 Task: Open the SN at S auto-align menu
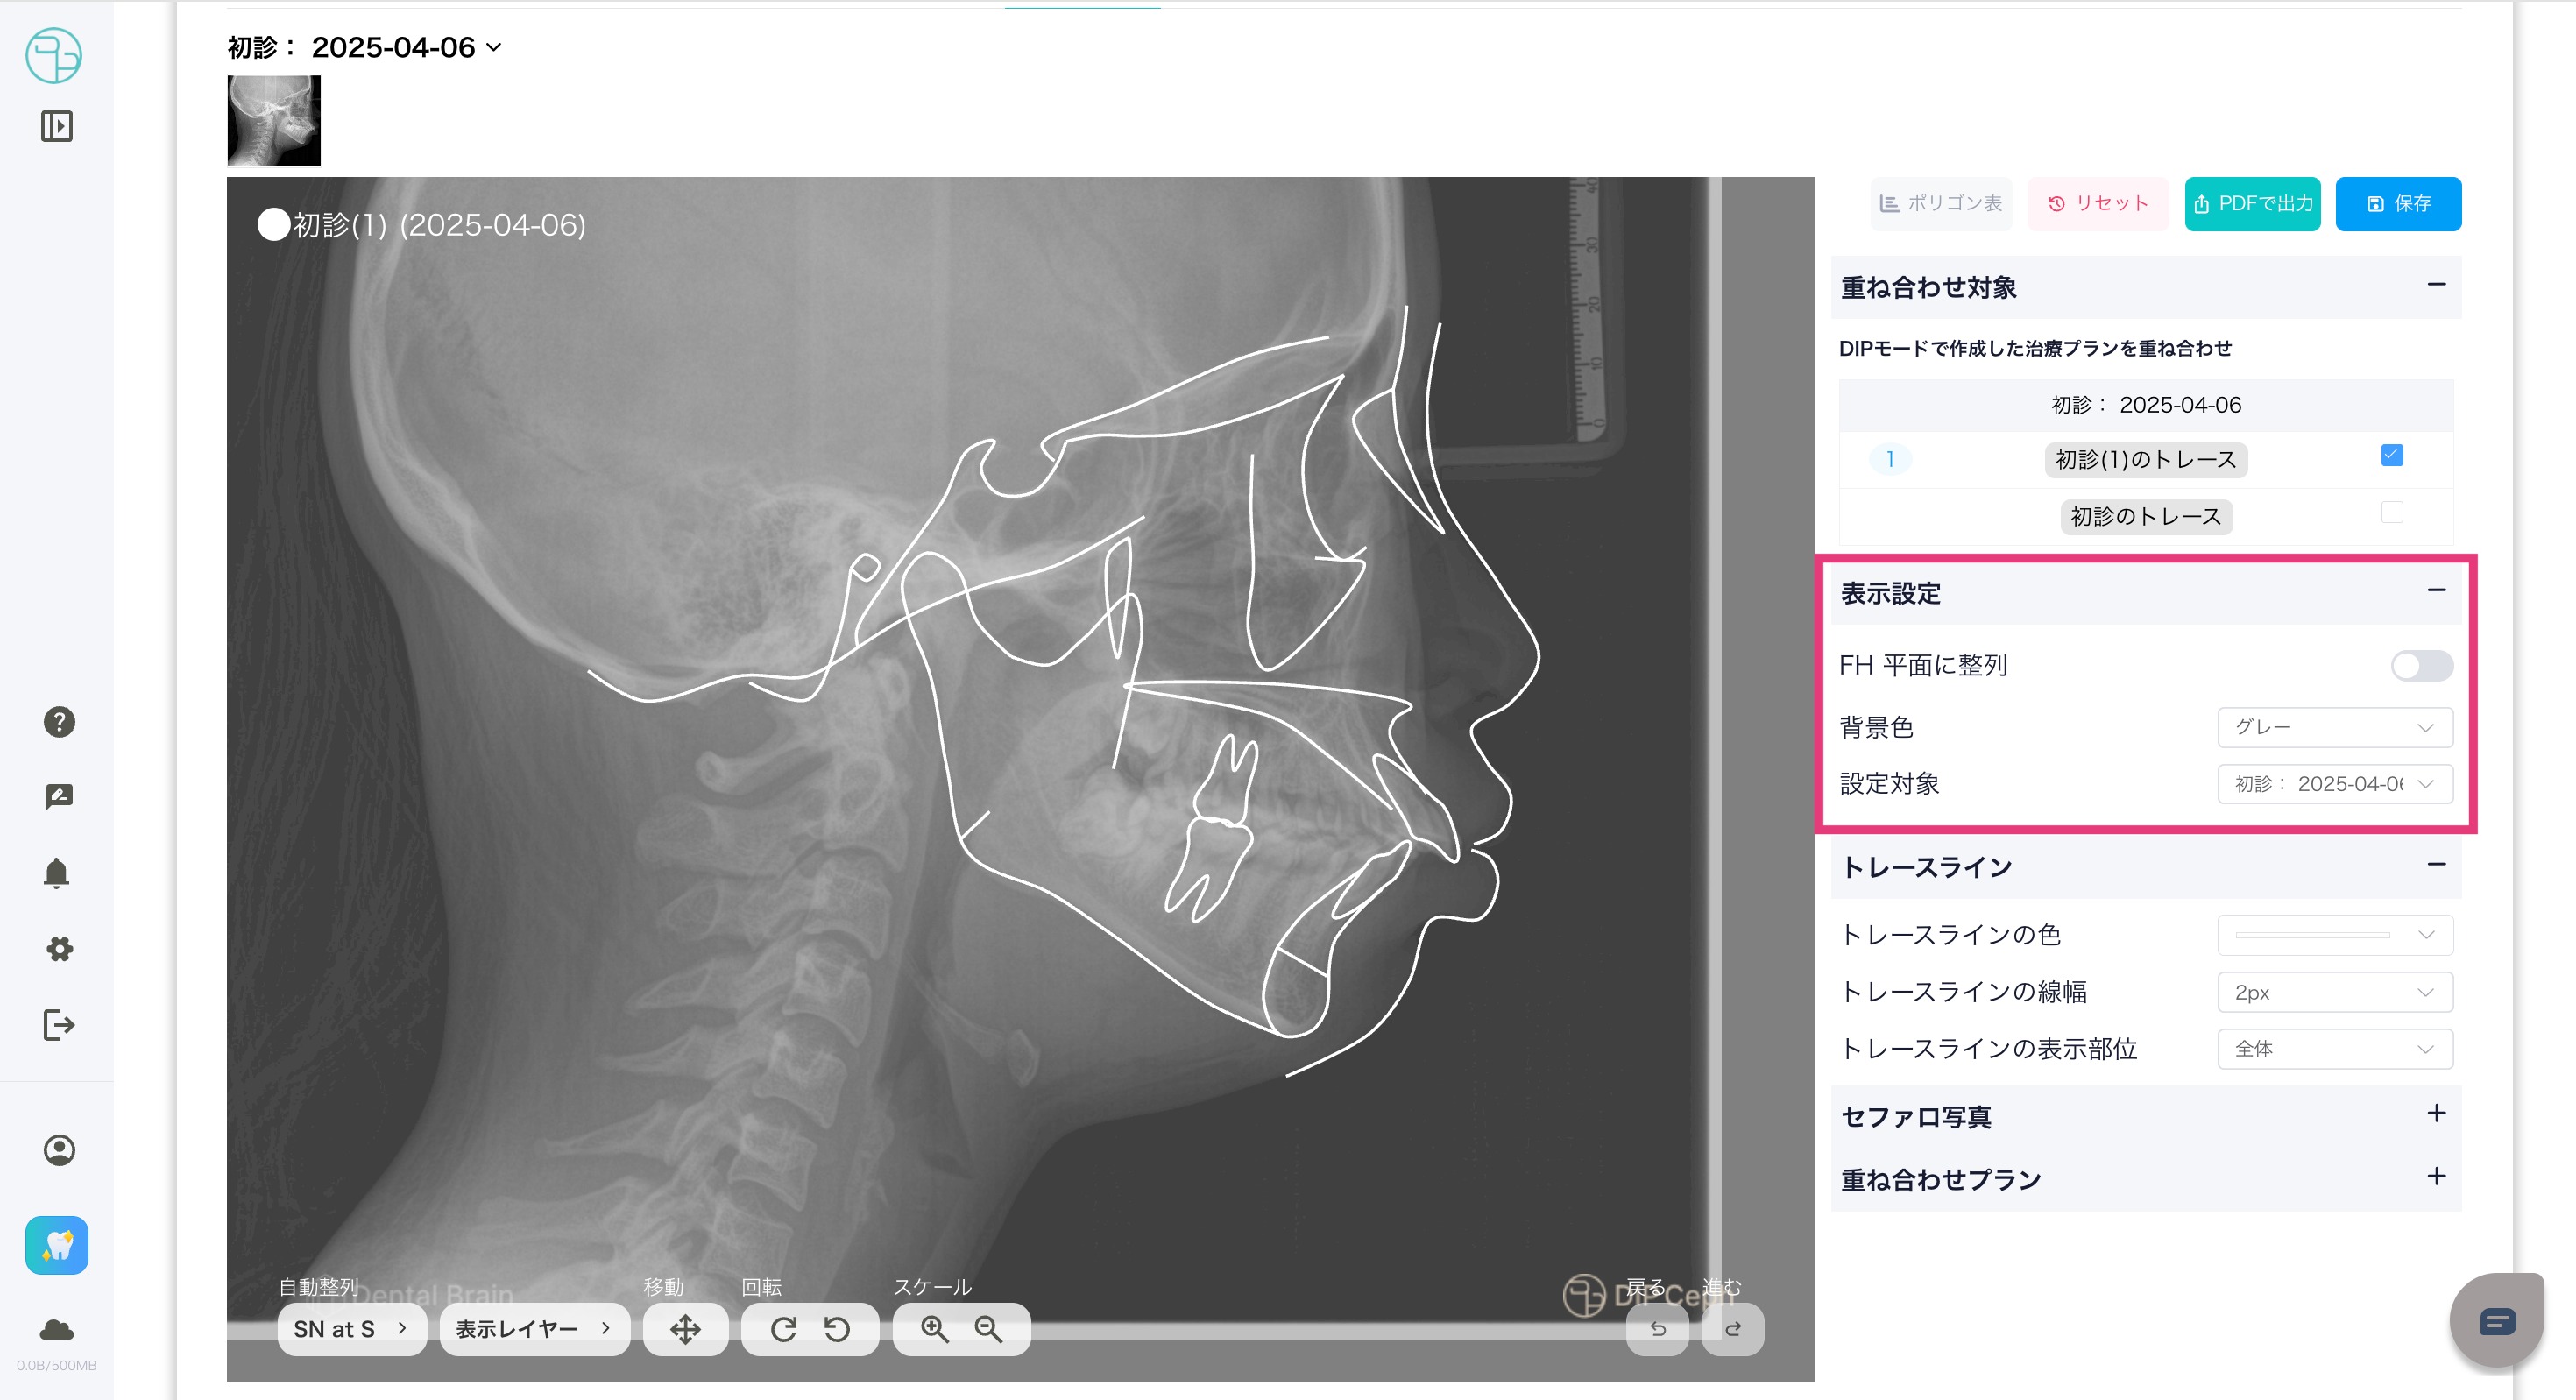[351, 1329]
